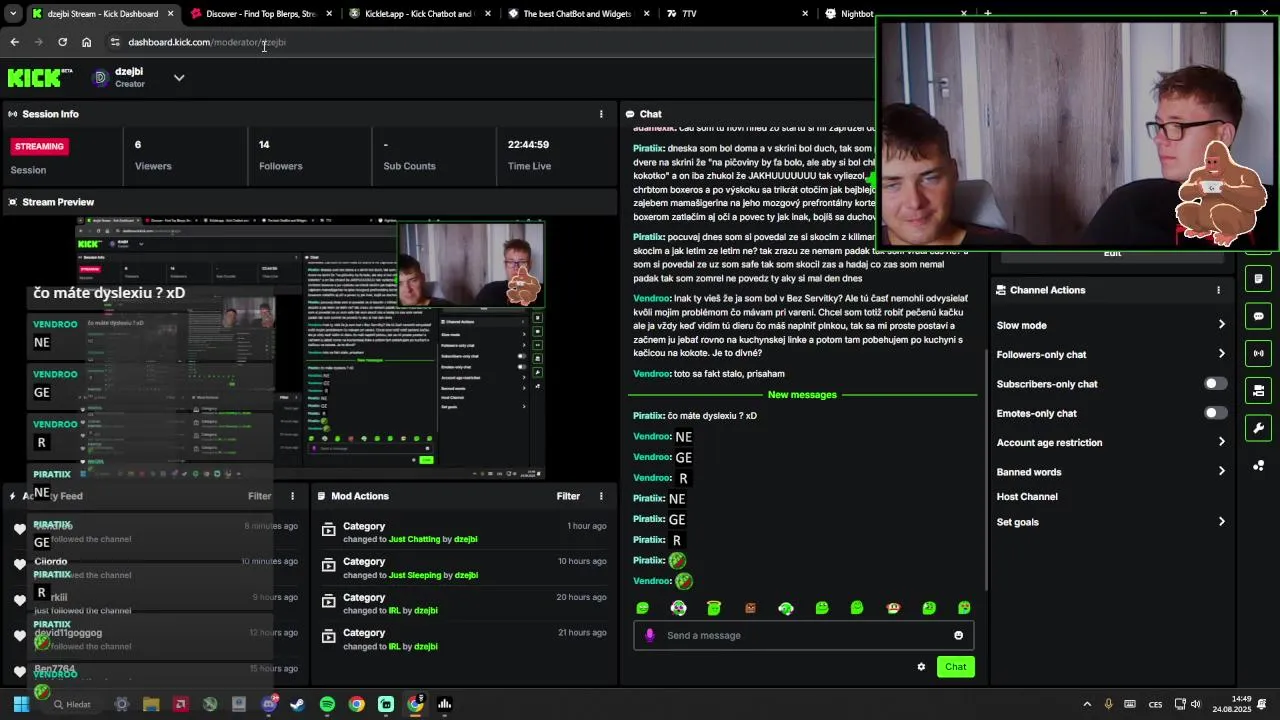Open the chat bubble icon in right sidebar

pos(1258,316)
